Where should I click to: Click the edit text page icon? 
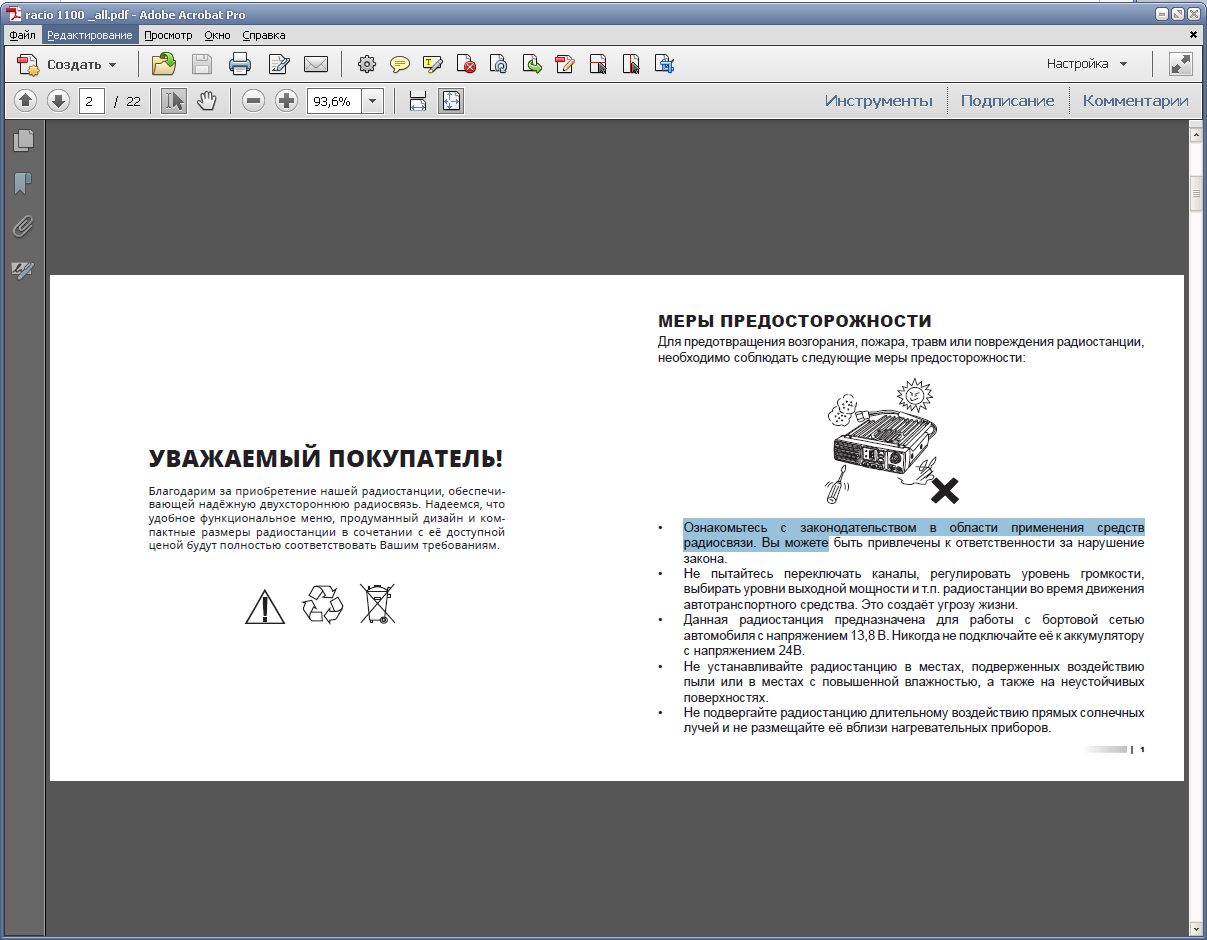point(279,65)
